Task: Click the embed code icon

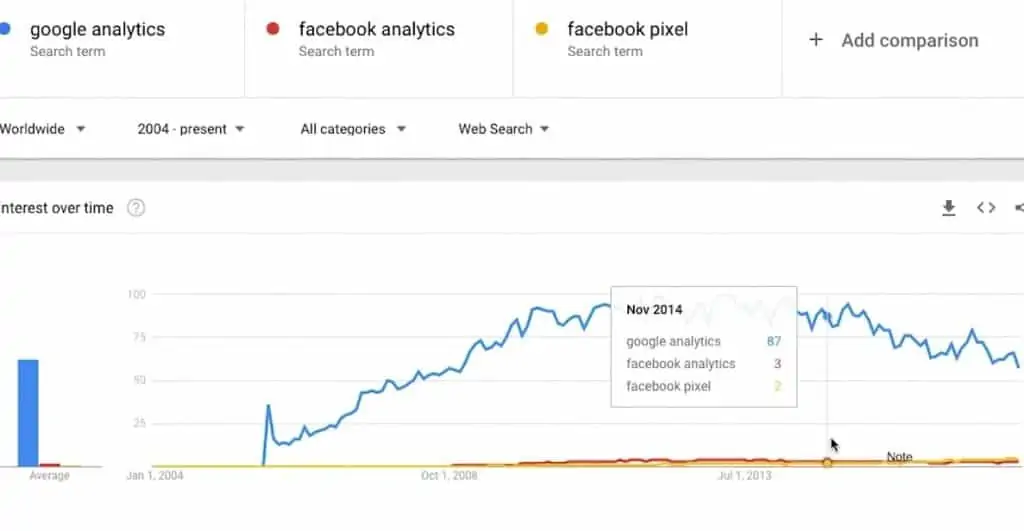Action: tap(986, 208)
